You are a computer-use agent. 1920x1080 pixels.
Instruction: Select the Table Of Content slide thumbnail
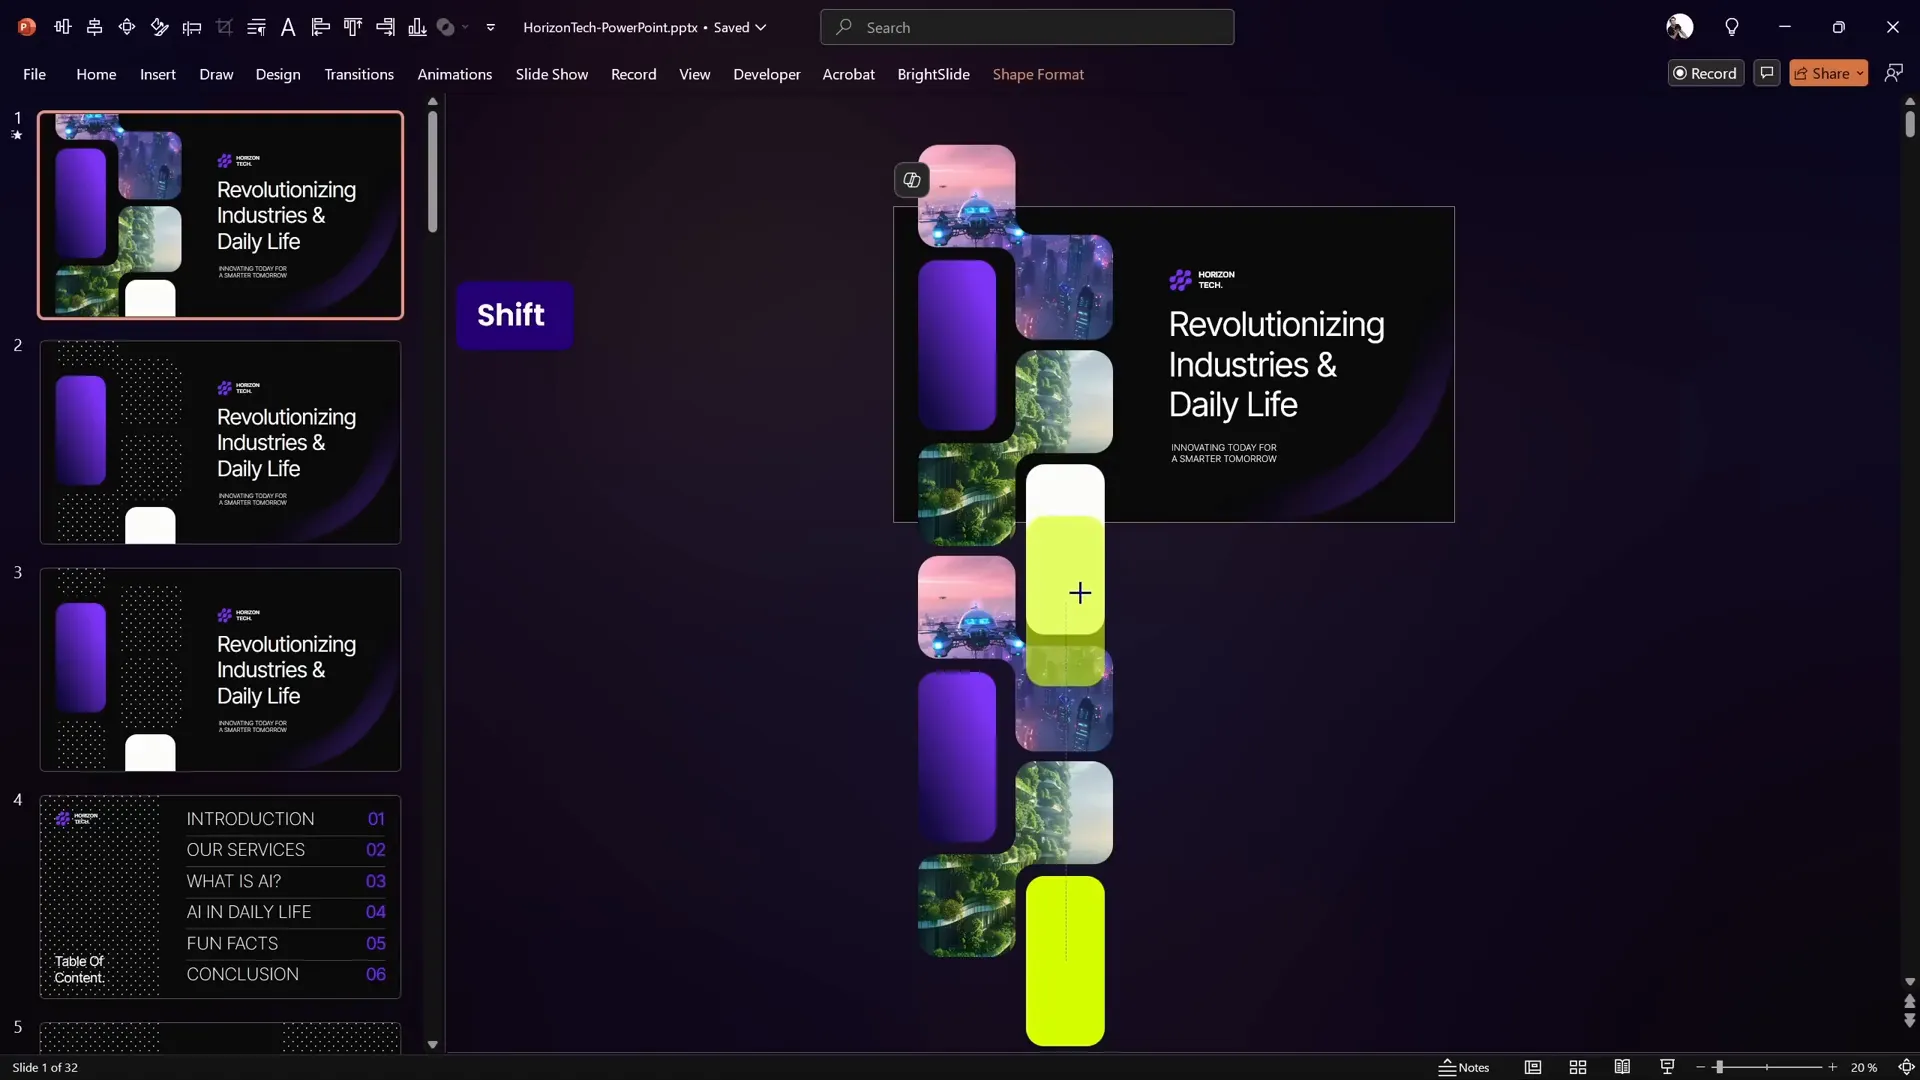pos(220,896)
